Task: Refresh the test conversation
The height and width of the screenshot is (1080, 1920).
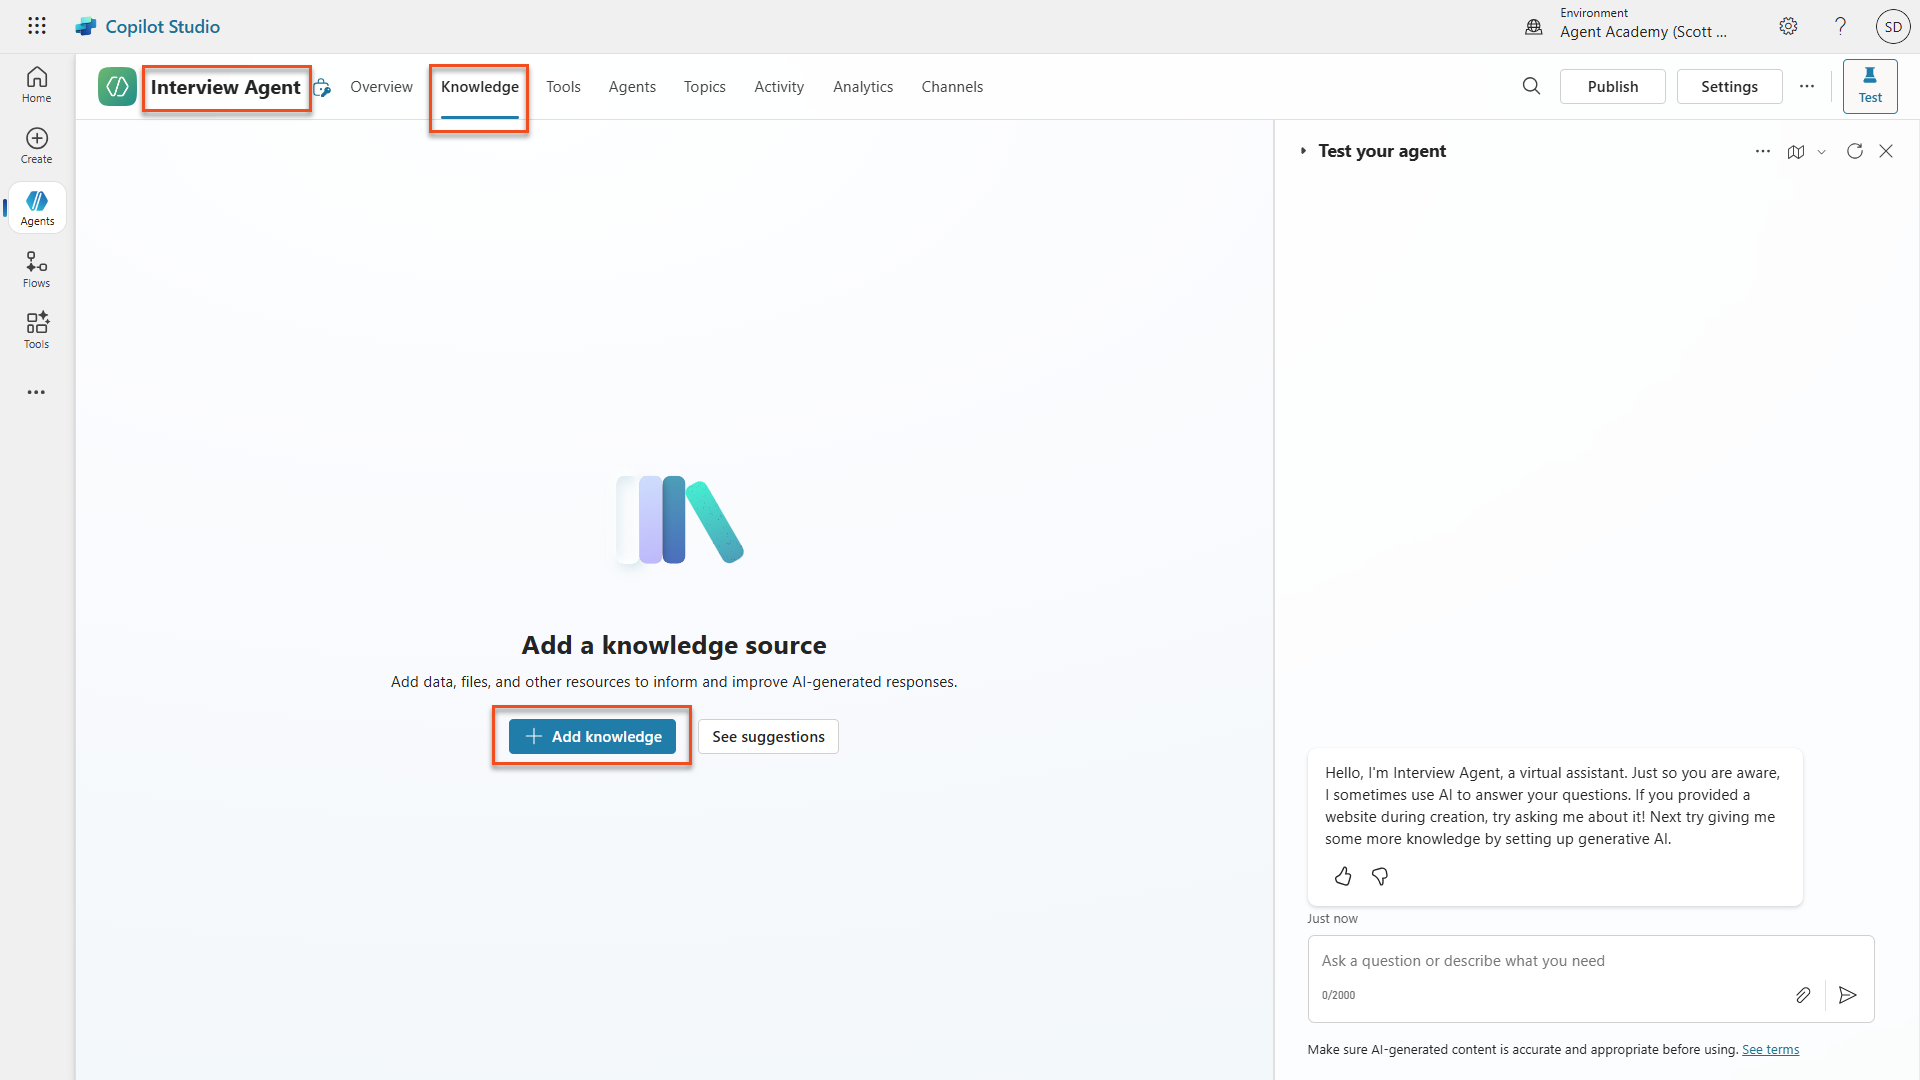Action: pyautogui.click(x=1855, y=151)
